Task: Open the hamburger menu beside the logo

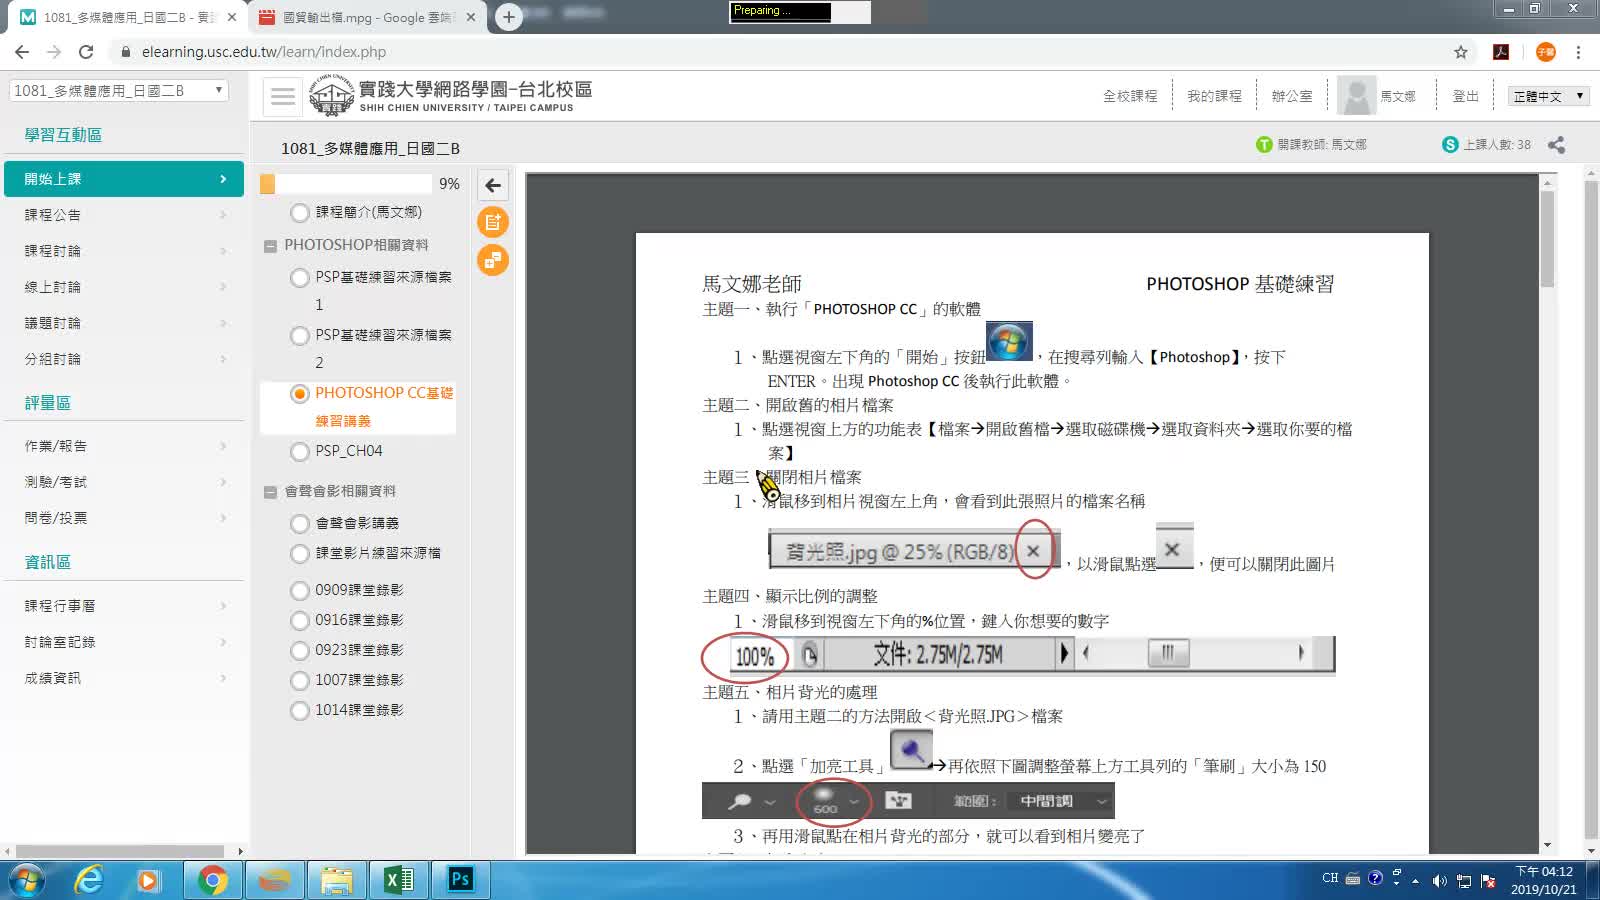Action: click(x=283, y=96)
